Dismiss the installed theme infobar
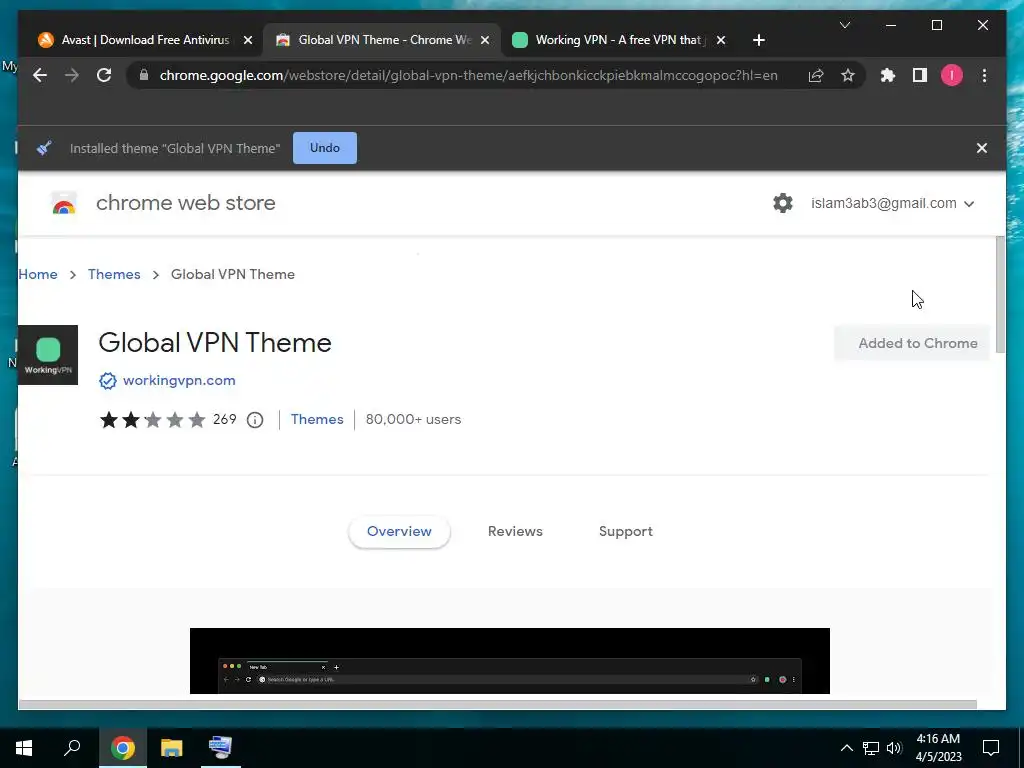This screenshot has height=768, width=1024. pyautogui.click(x=982, y=148)
